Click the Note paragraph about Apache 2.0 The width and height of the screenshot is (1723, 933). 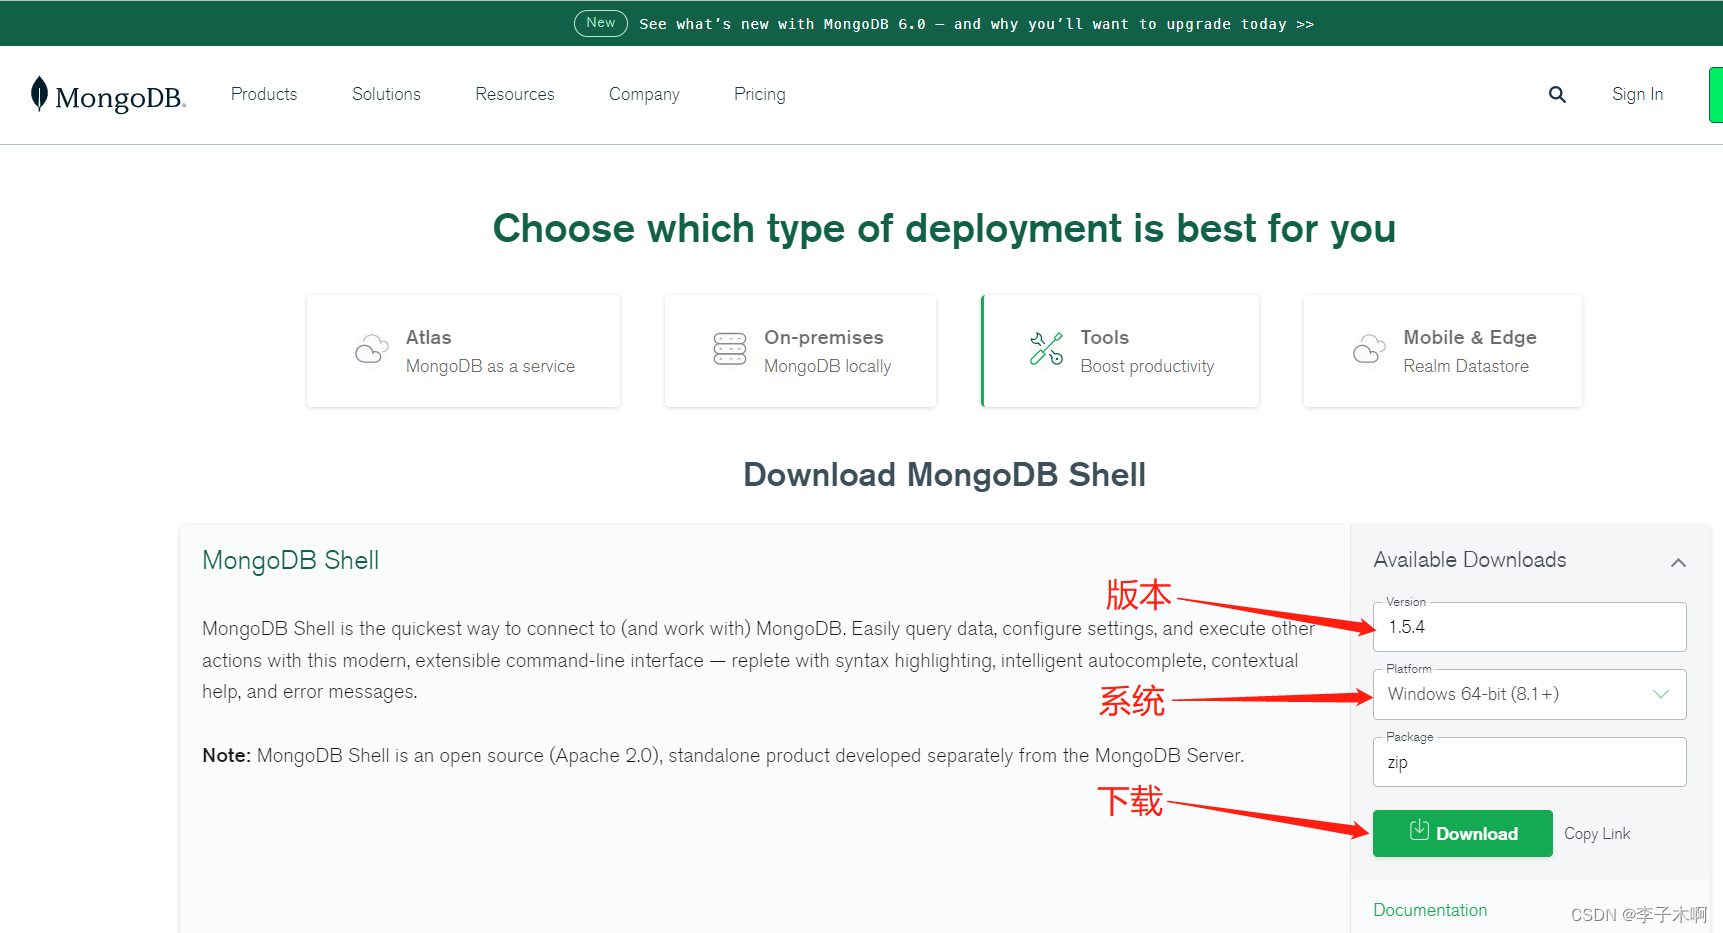click(723, 755)
